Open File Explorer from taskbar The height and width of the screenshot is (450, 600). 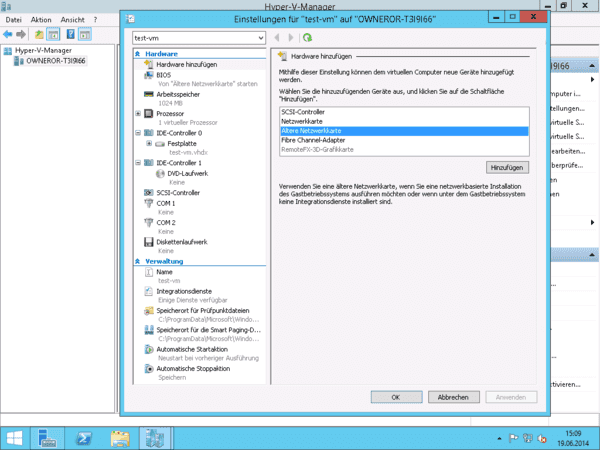click(120, 439)
